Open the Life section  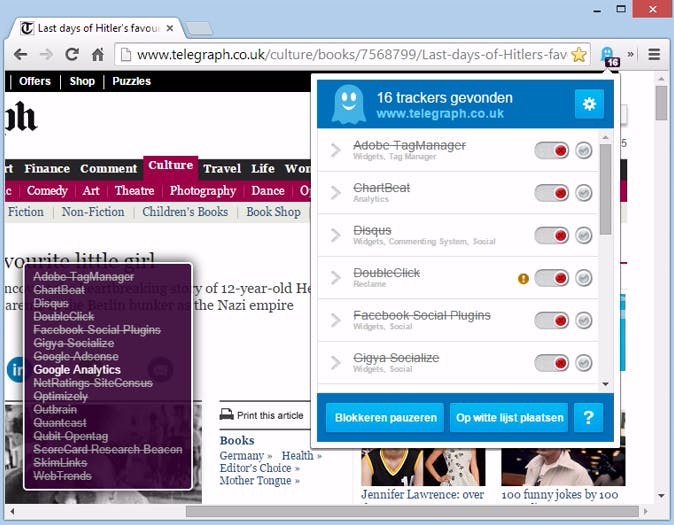click(263, 169)
